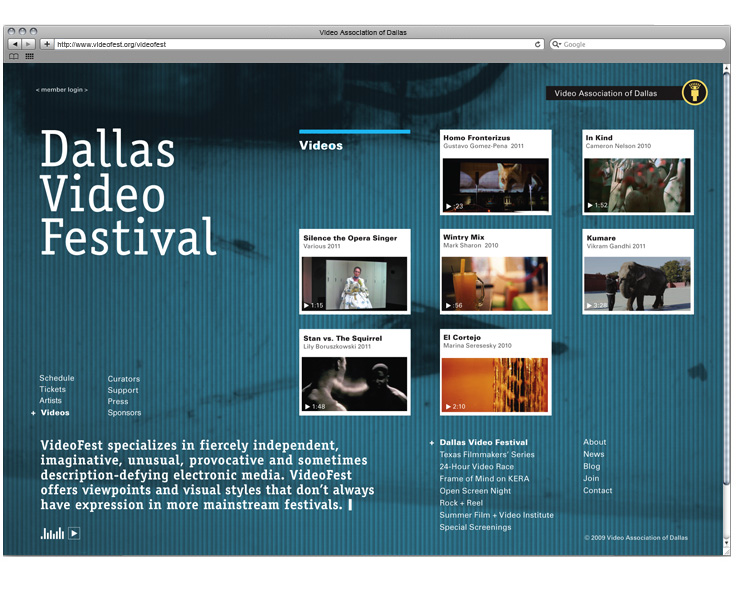Open the News link
Viewport: 740px width, 590px height.
594,454
